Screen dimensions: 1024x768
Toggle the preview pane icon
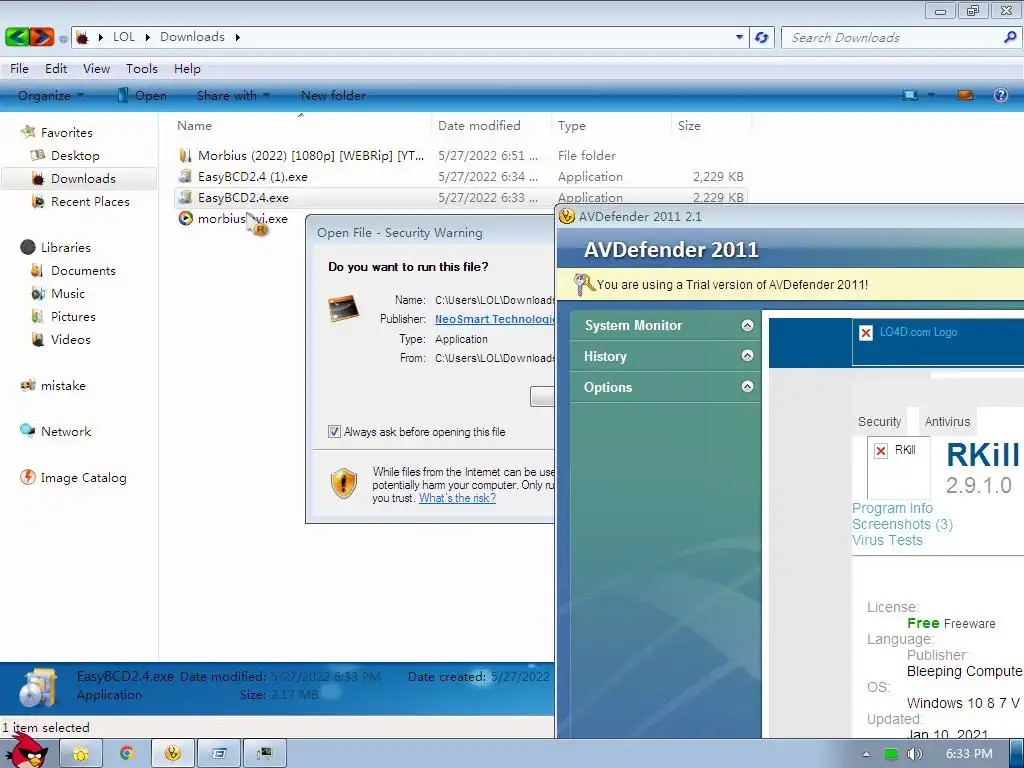(965, 95)
